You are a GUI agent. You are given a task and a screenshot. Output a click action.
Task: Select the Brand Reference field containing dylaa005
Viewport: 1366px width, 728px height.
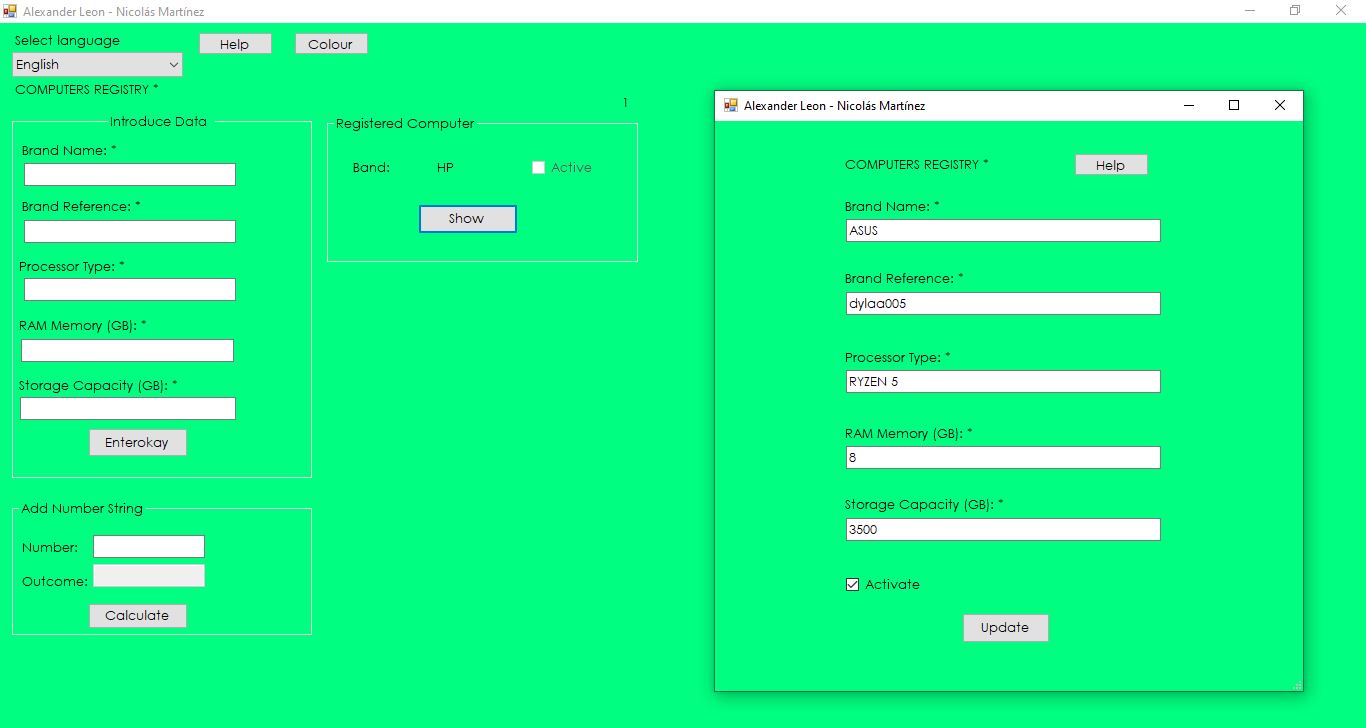pyautogui.click(x=1001, y=303)
